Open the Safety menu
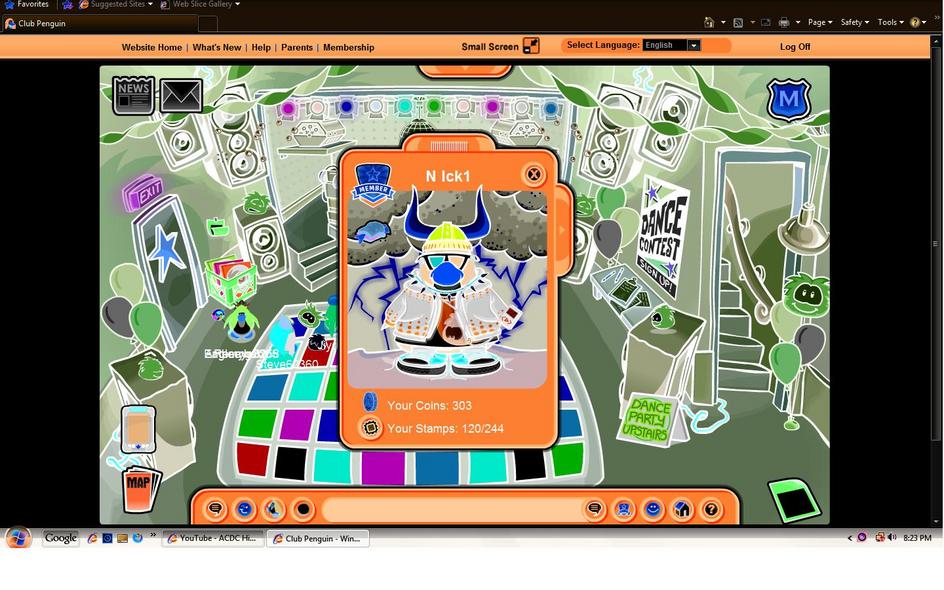Image resolution: width=944 pixels, height=590 pixels. point(854,22)
